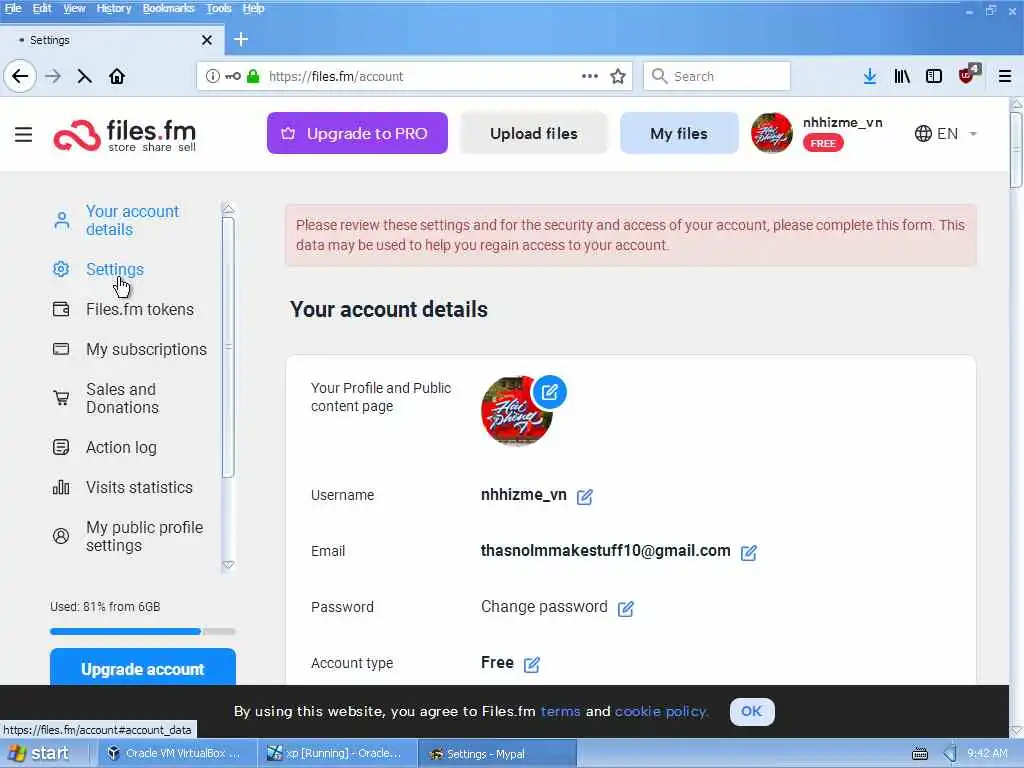Go to the browser home page
The height and width of the screenshot is (768, 1024).
[x=117, y=76]
